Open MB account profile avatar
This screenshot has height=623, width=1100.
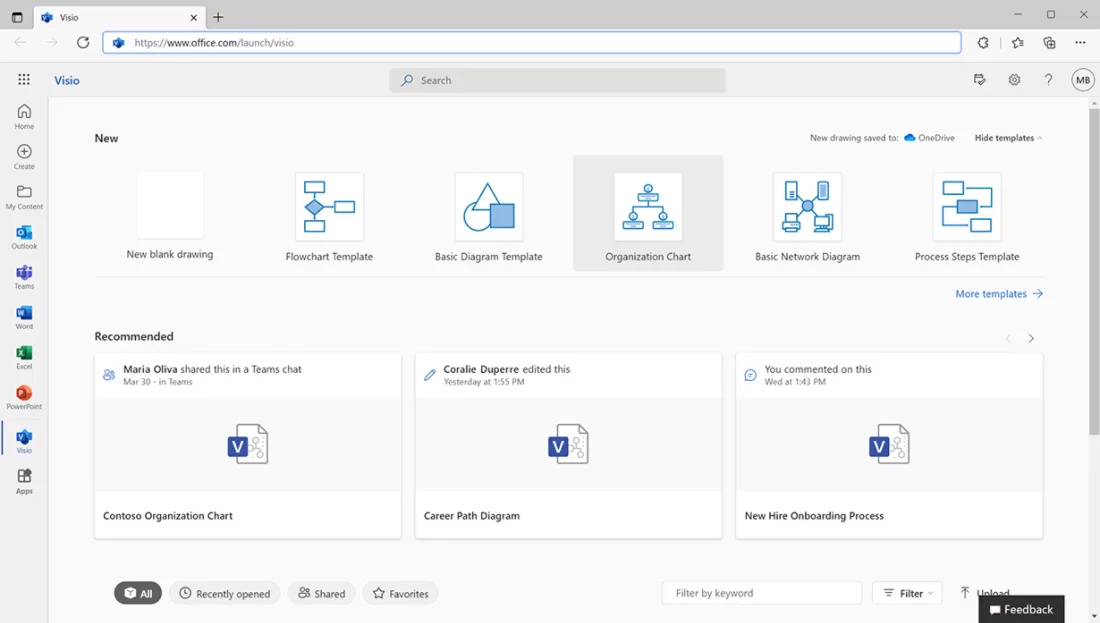pos(1083,80)
